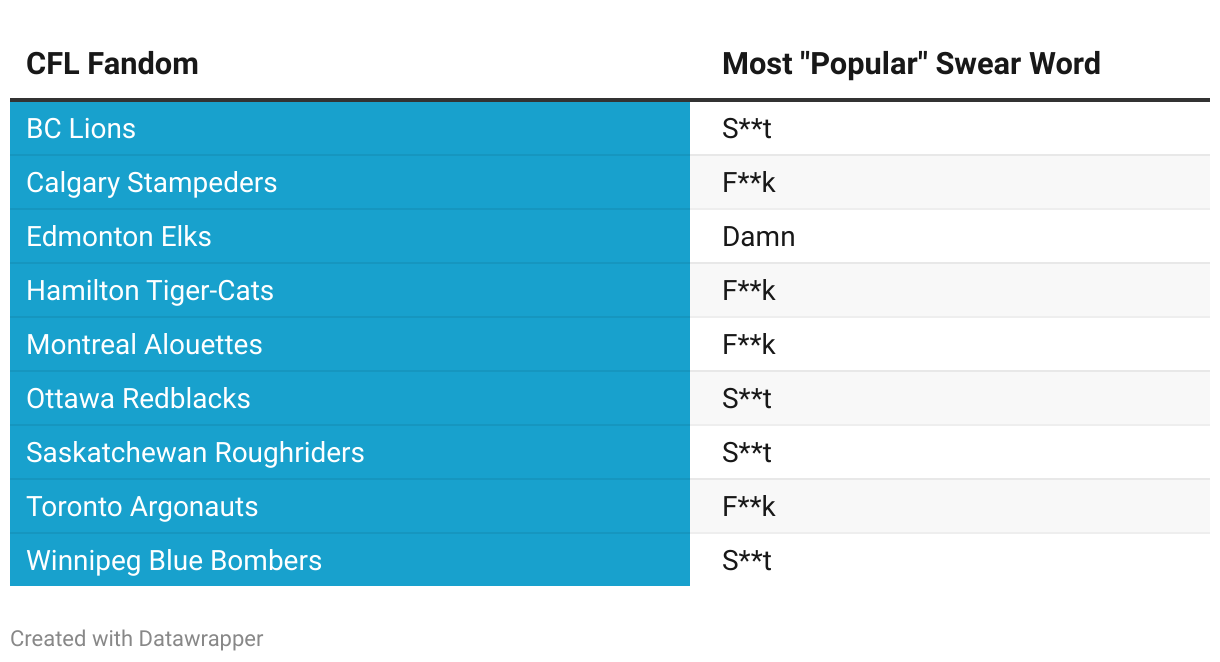Click Ottawa Redblacks' swear word value
Image resolution: width=1220 pixels, height=662 pixels.
(746, 399)
